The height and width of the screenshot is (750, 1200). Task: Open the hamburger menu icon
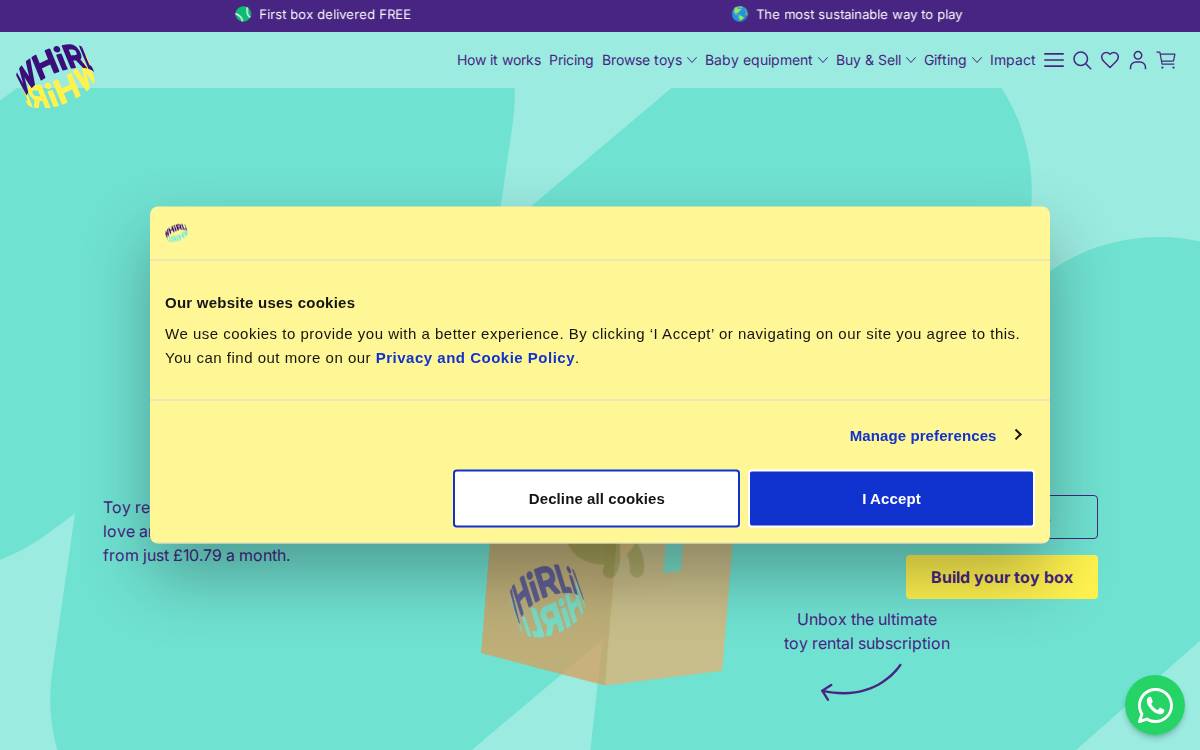point(1054,60)
